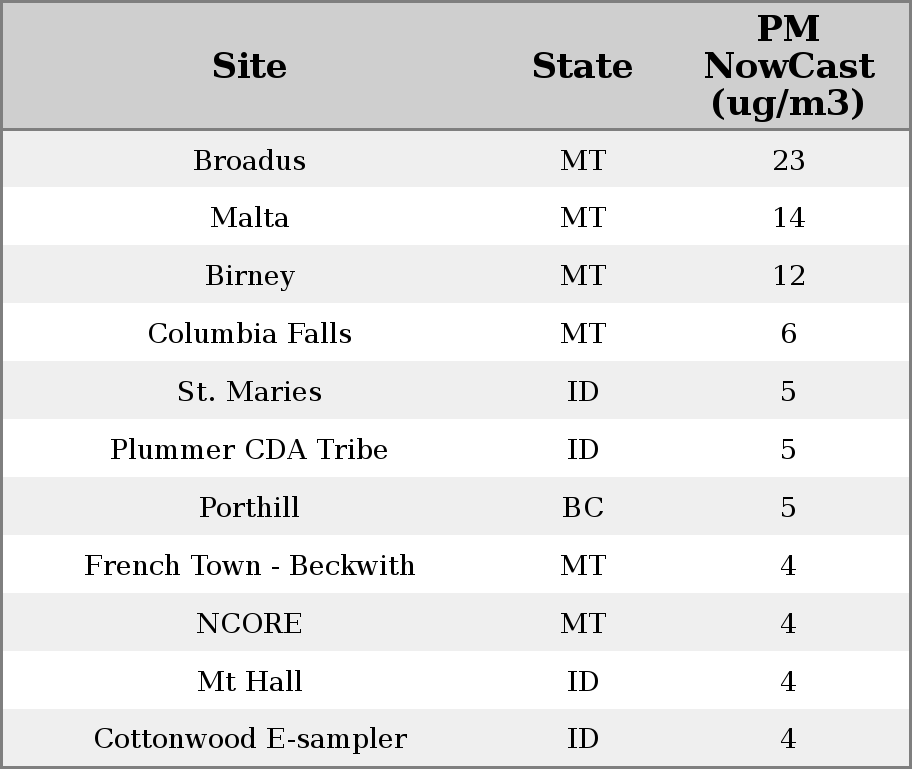The width and height of the screenshot is (912, 769).
Task: Select the NCORE site cell
Action: click(x=249, y=624)
